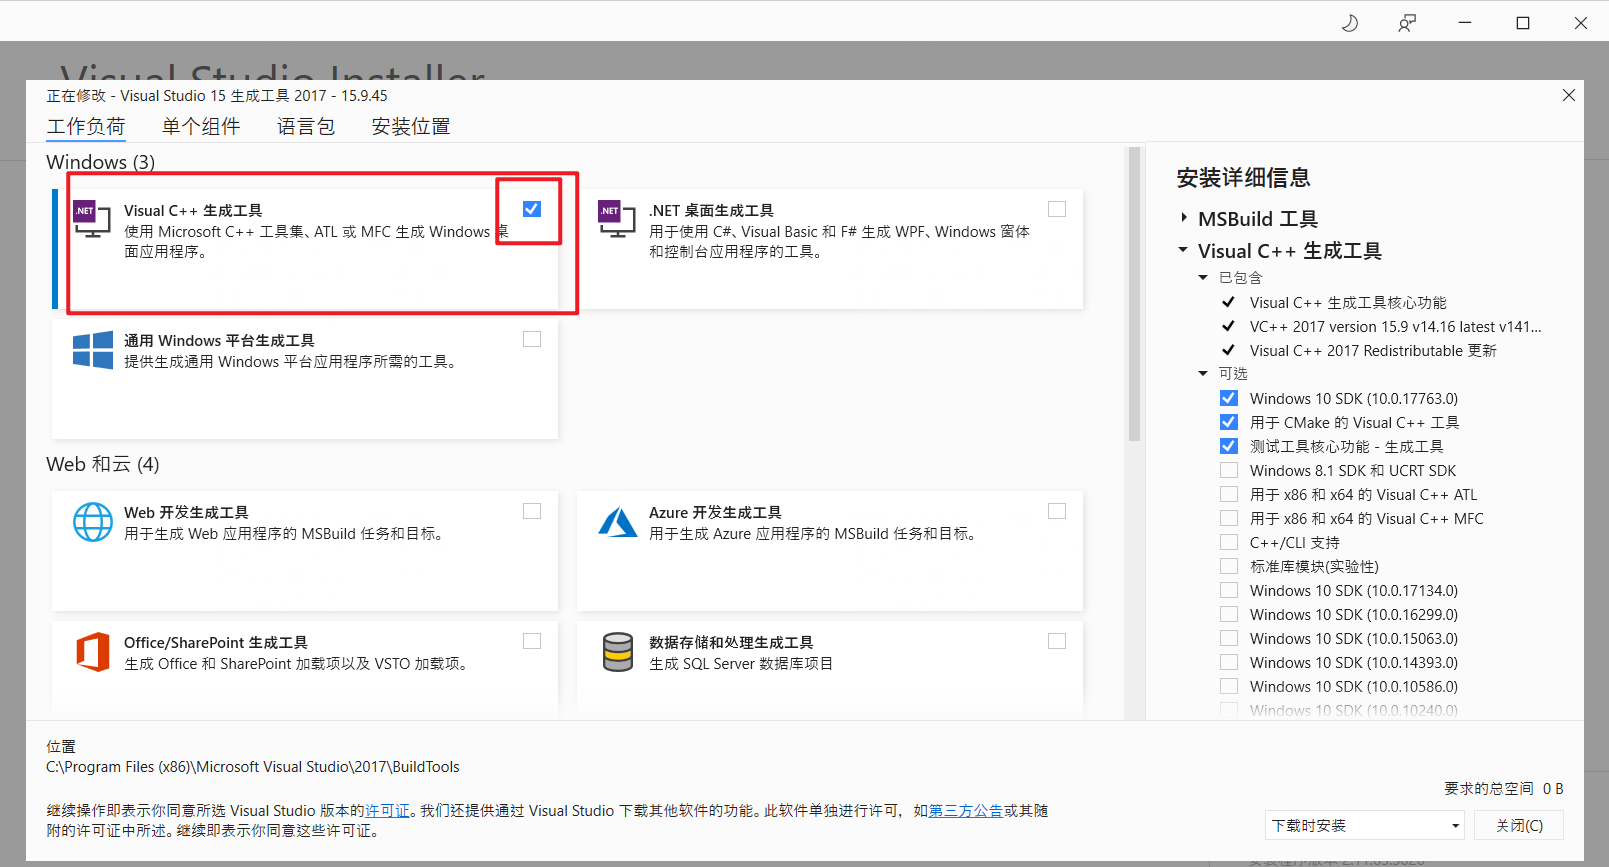This screenshot has width=1609, height=867.
Task: Check Windows 10 SDK (10.0.14393.0)
Action: coord(1229,662)
